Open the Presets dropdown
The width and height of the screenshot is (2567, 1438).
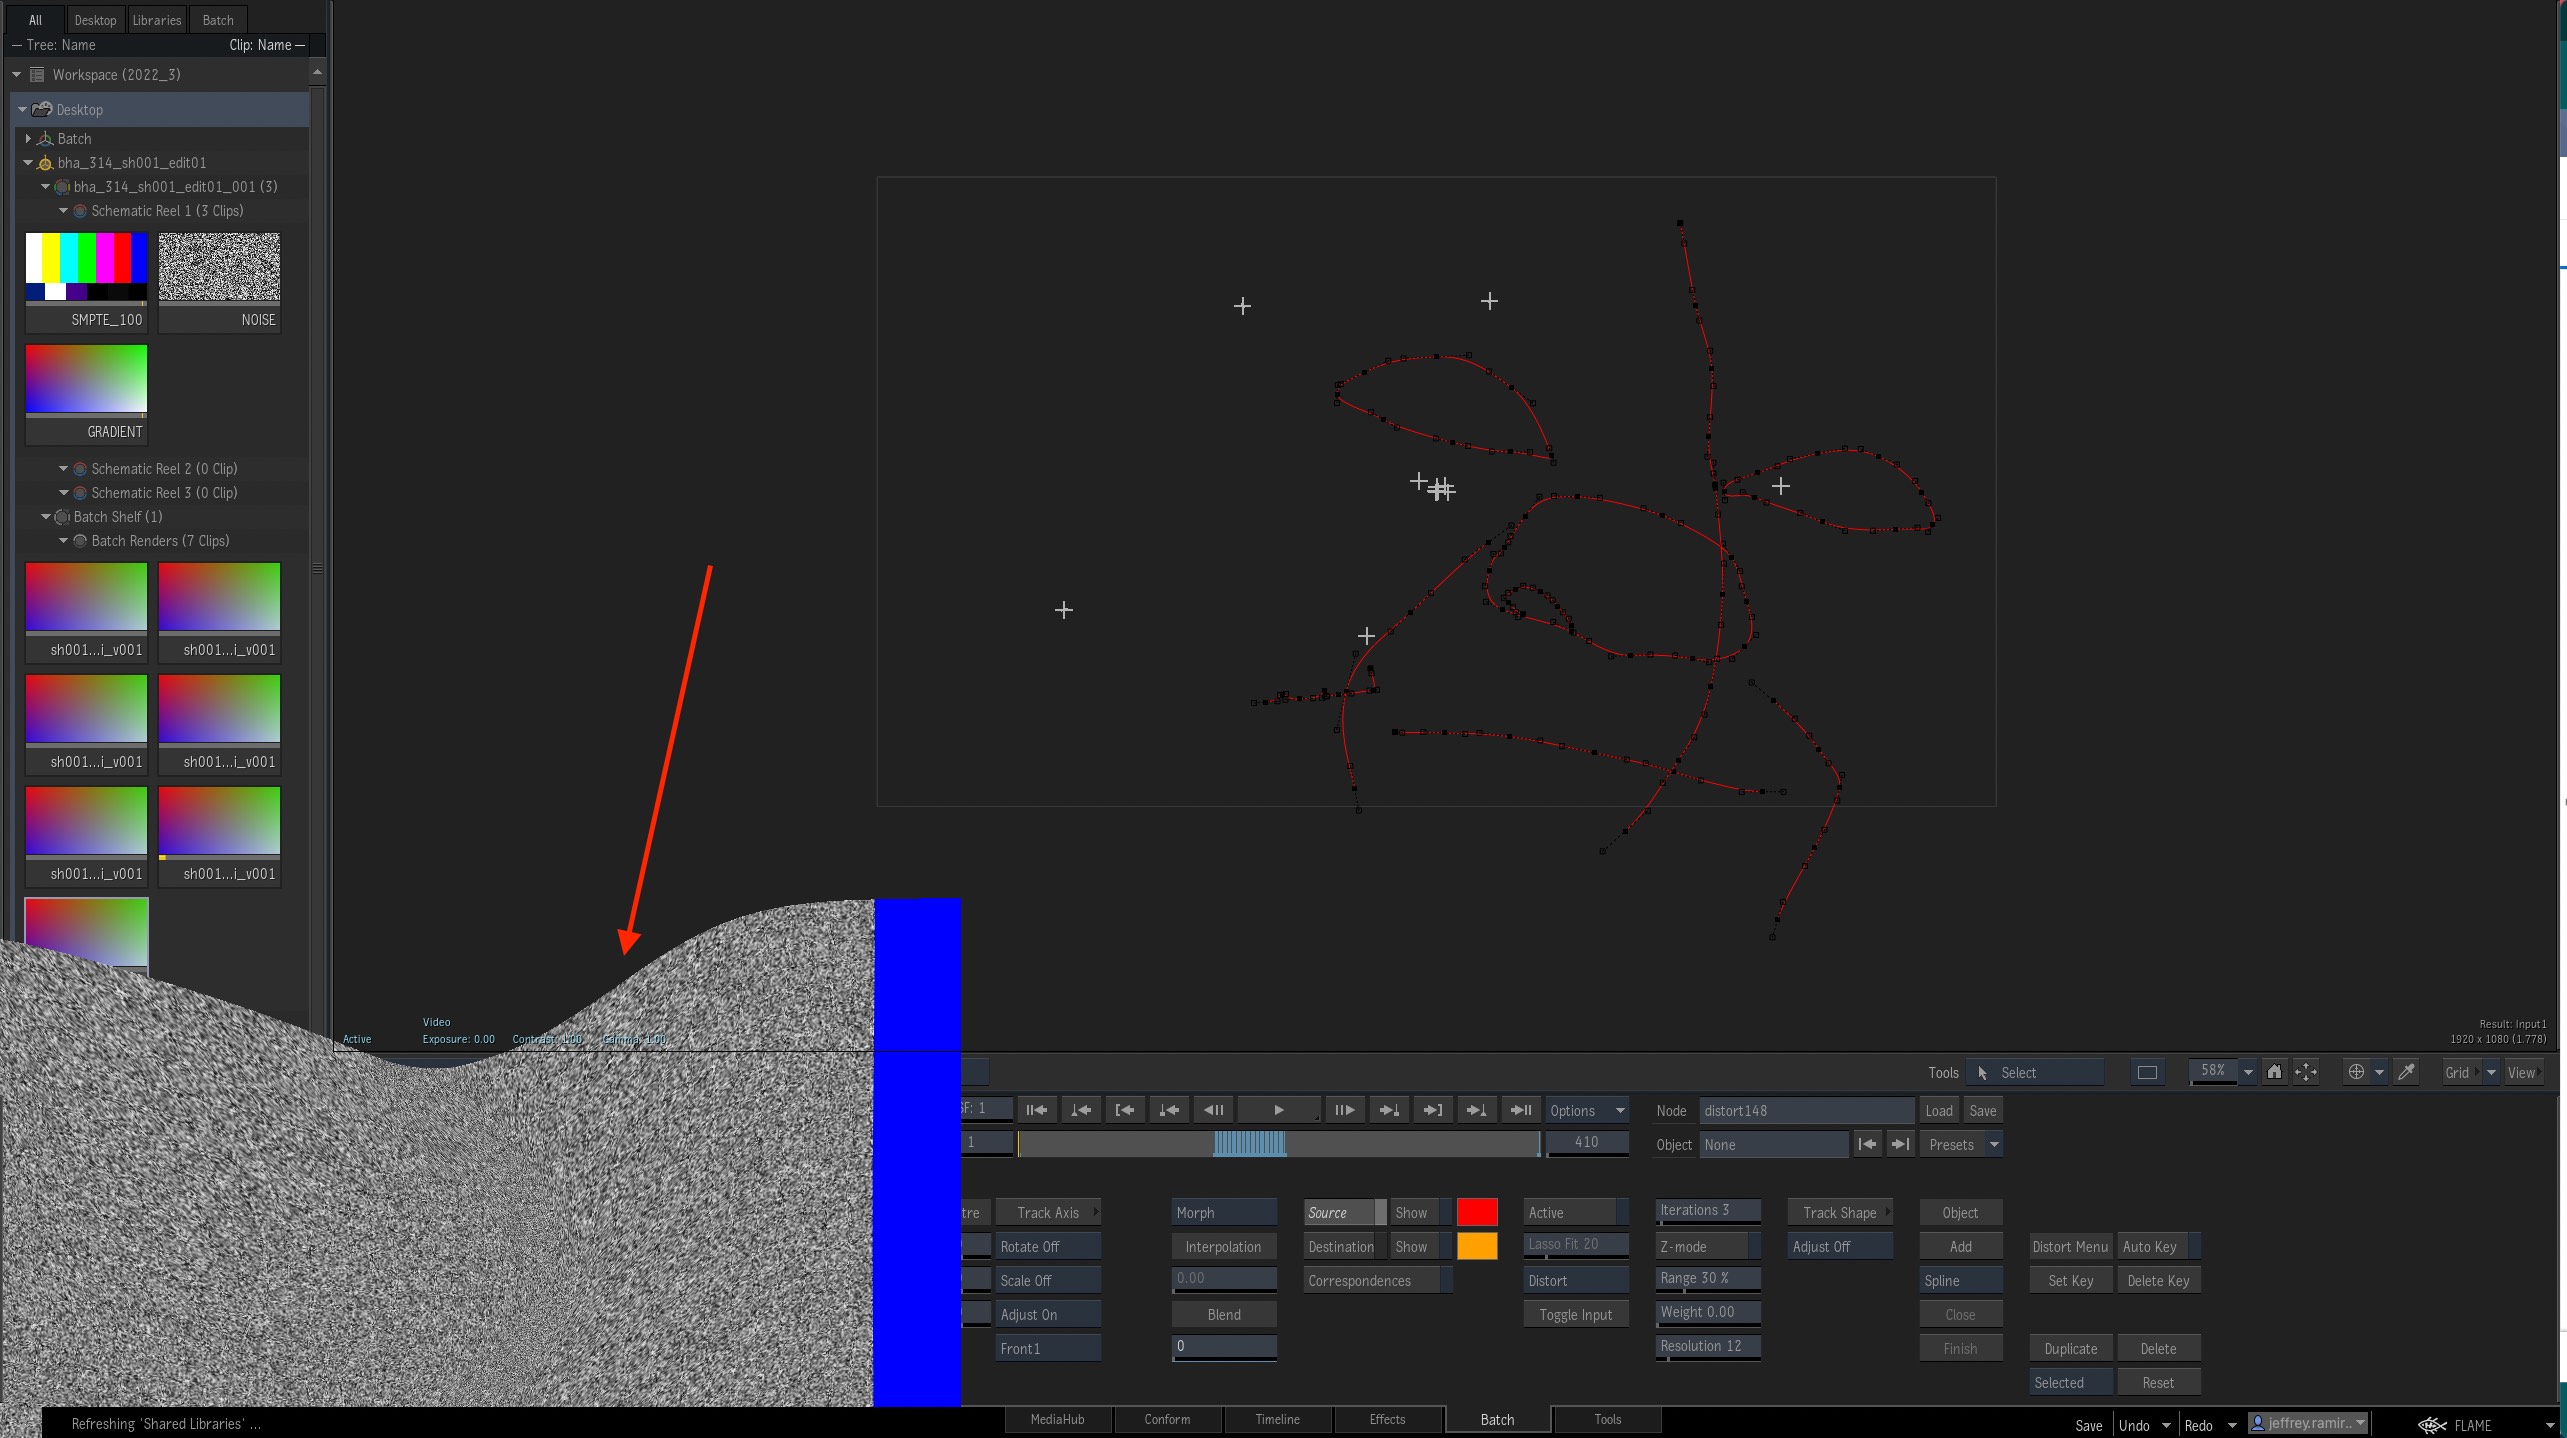(x=1960, y=1145)
